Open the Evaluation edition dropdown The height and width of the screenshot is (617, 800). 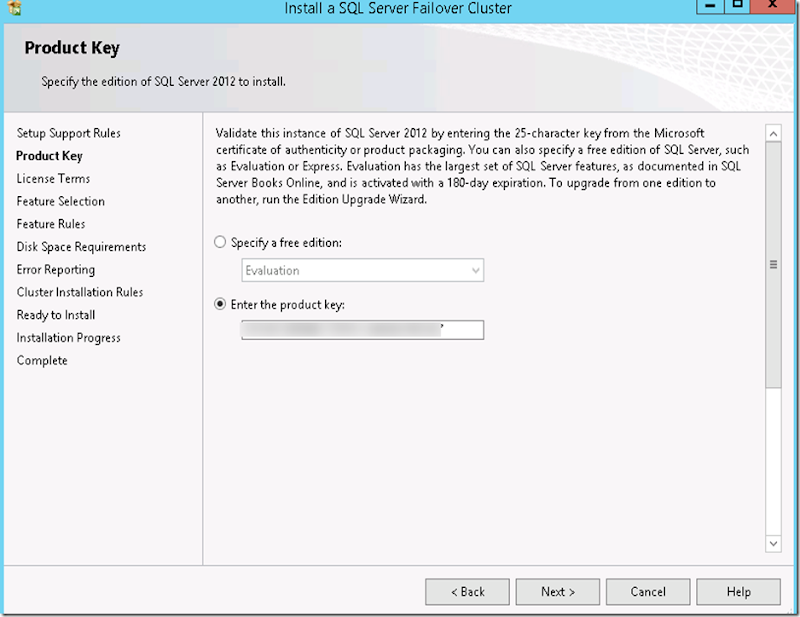pyautogui.click(x=362, y=270)
